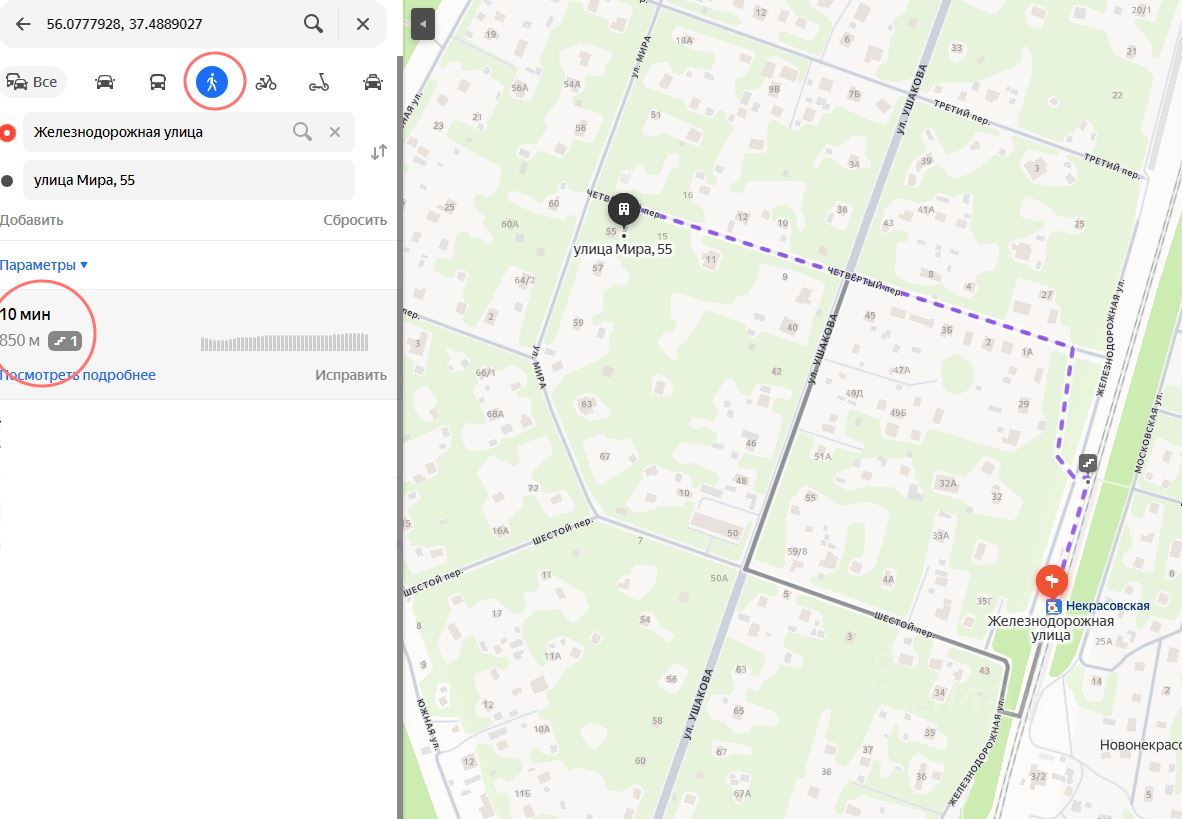This screenshot has width=1182, height=819.
Task: Switch to scooter route mode
Action: (319, 82)
